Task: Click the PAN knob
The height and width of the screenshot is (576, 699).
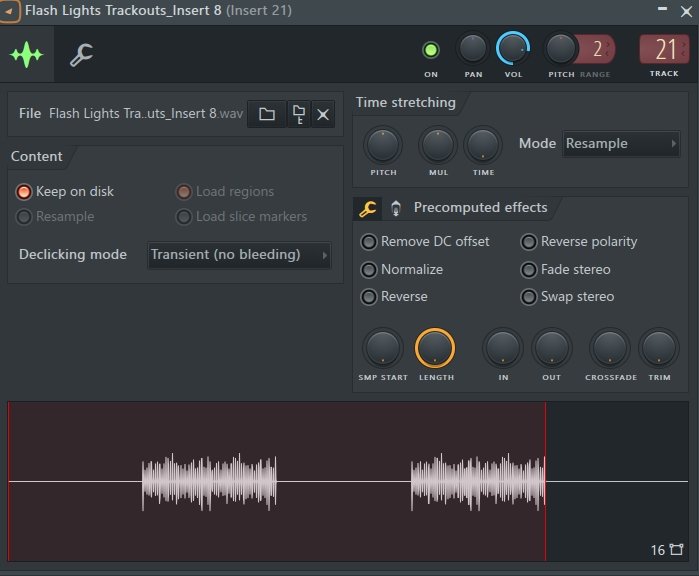Action: pyautogui.click(x=473, y=49)
